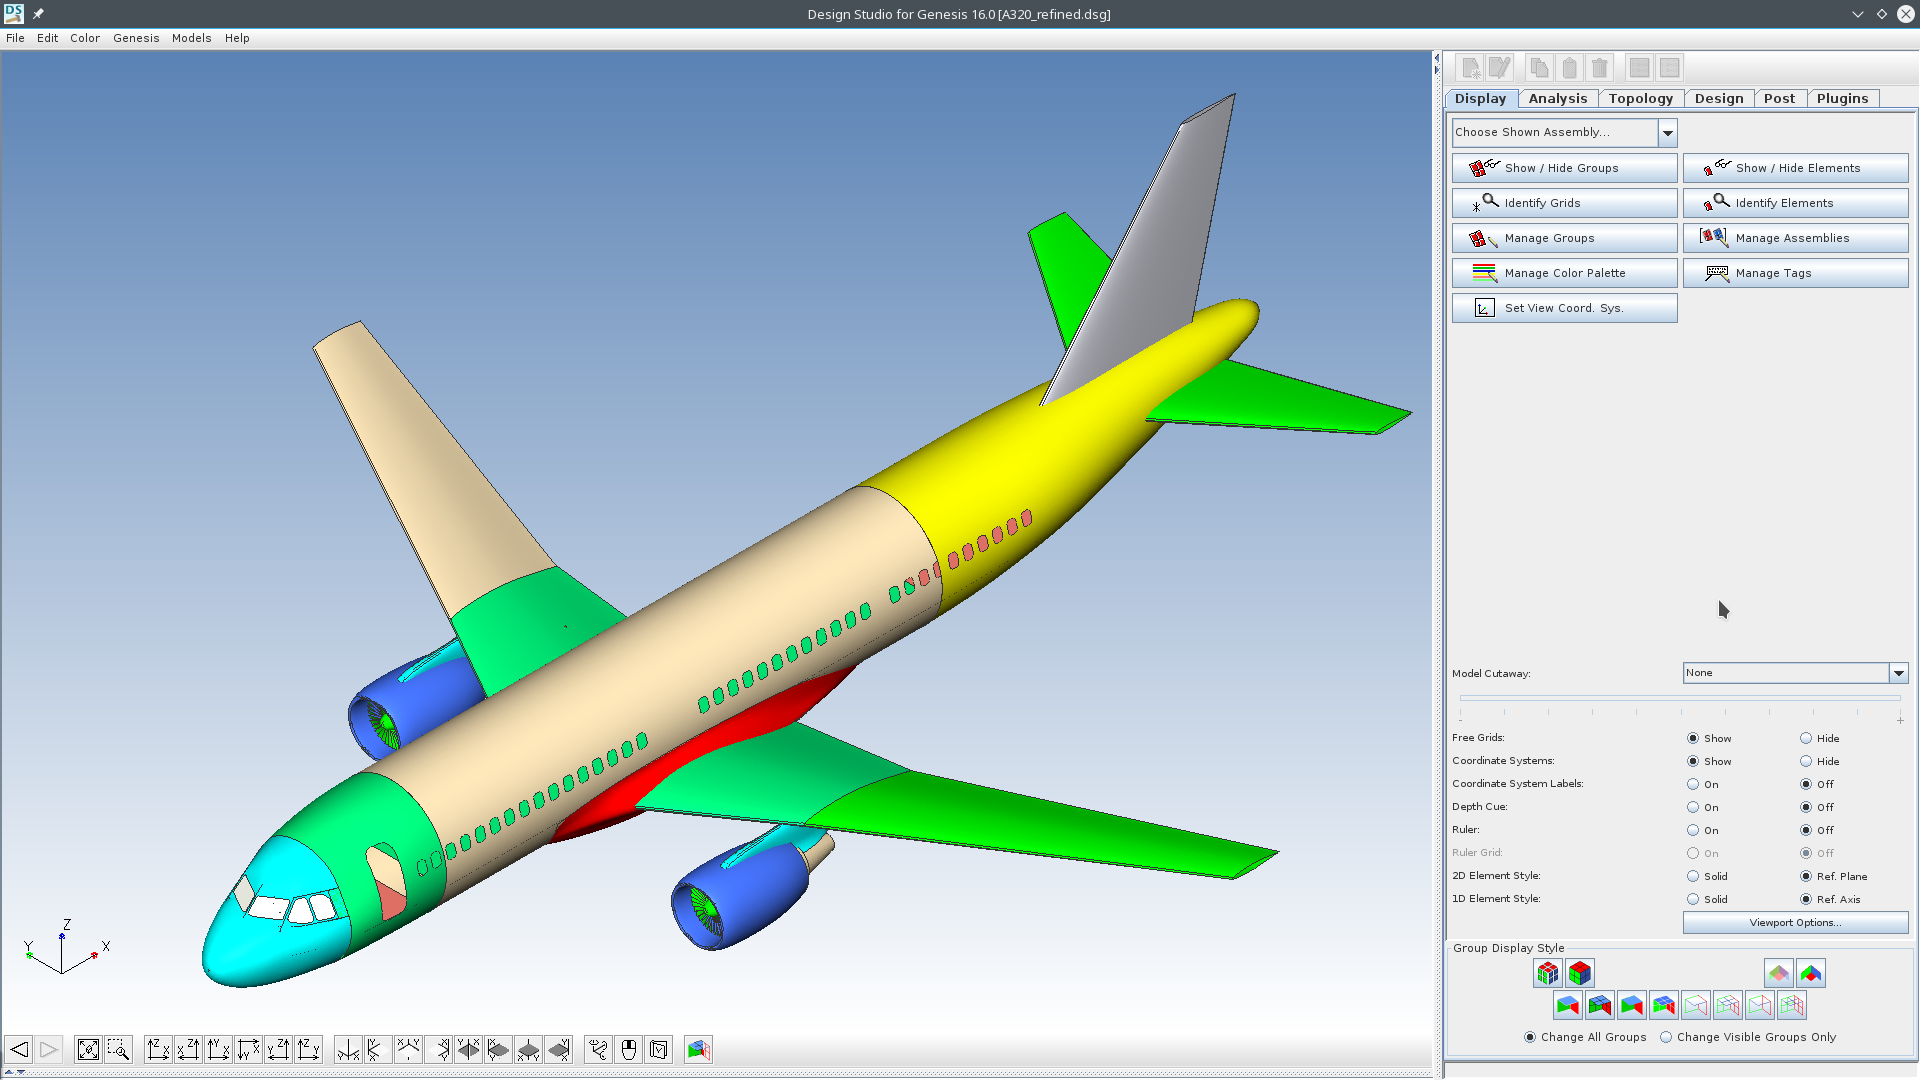1920x1080 pixels.
Task: Expand the Model Cutaway dropdown
Action: tap(1897, 673)
